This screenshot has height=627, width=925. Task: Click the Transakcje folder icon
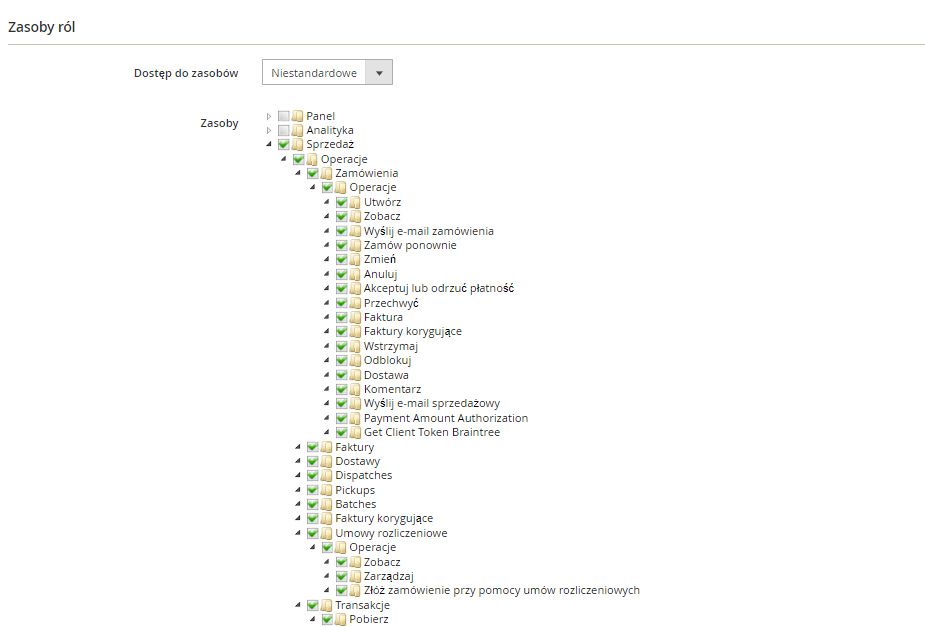(326, 605)
